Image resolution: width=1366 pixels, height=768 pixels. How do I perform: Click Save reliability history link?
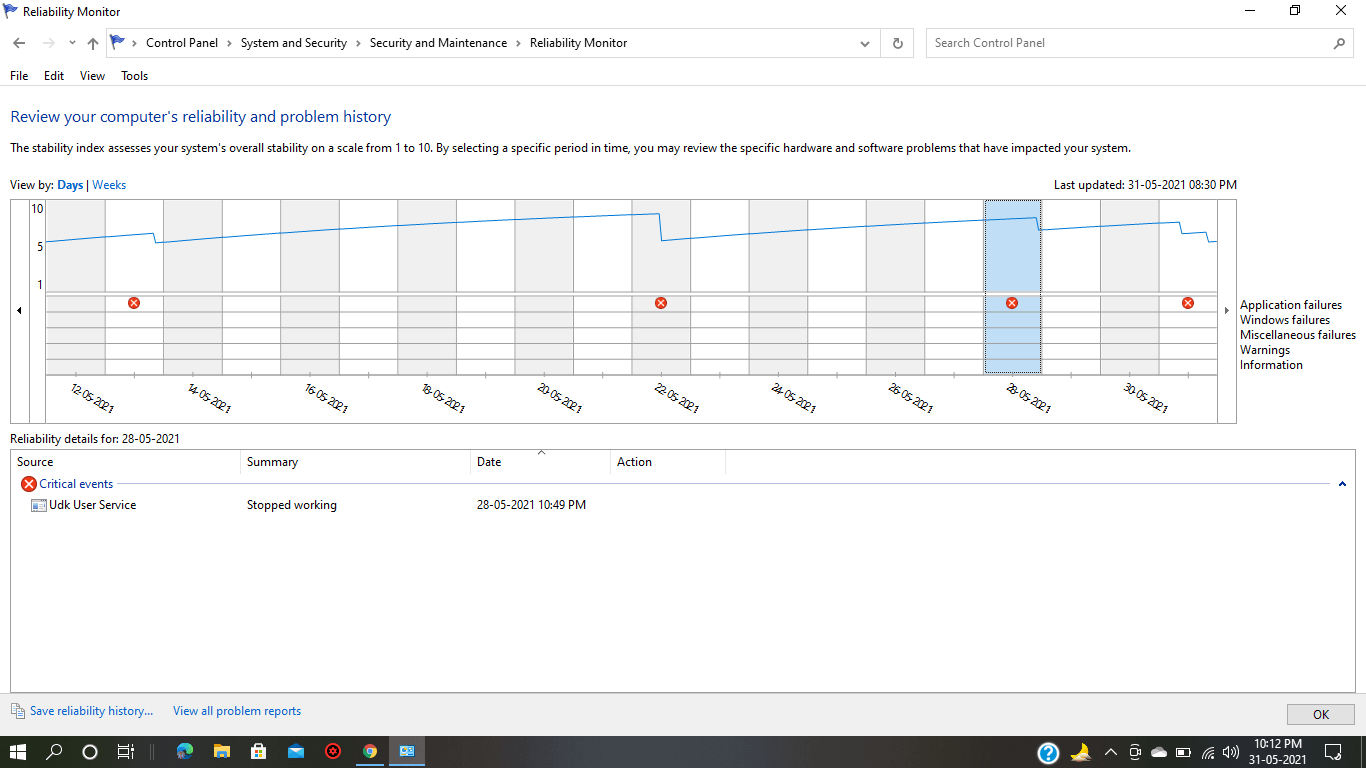91,711
